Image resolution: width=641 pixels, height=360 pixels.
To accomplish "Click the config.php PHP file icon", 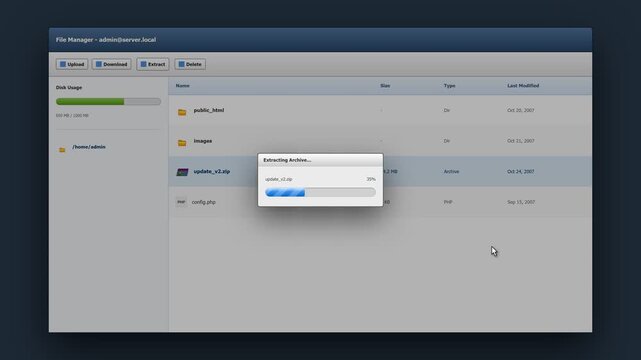I will point(181,202).
